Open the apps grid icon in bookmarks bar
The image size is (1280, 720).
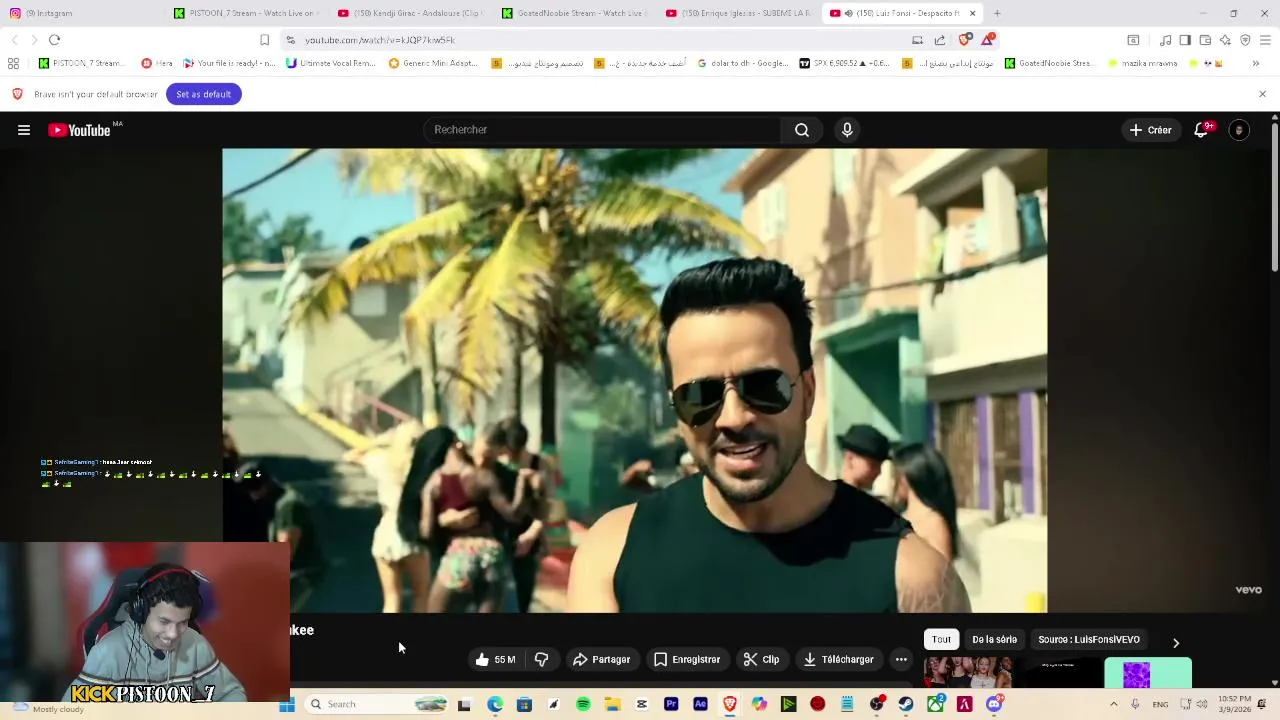(x=13, y=63)
